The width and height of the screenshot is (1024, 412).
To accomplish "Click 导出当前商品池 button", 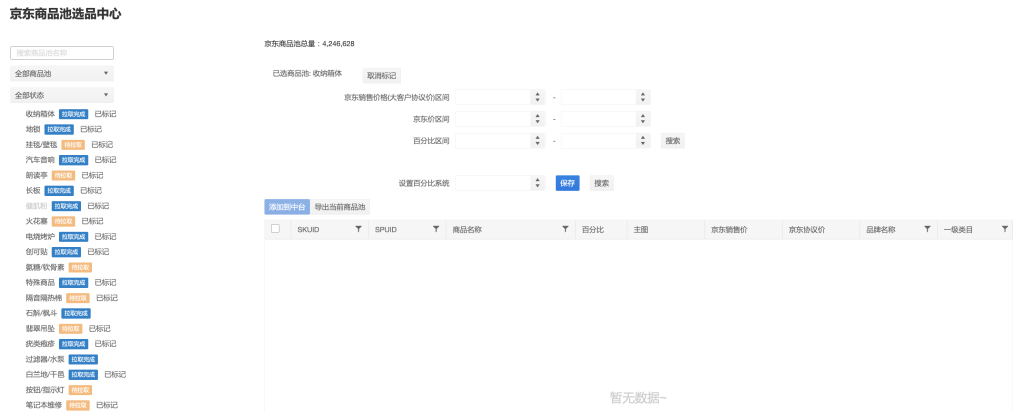I will click(340, 207).
